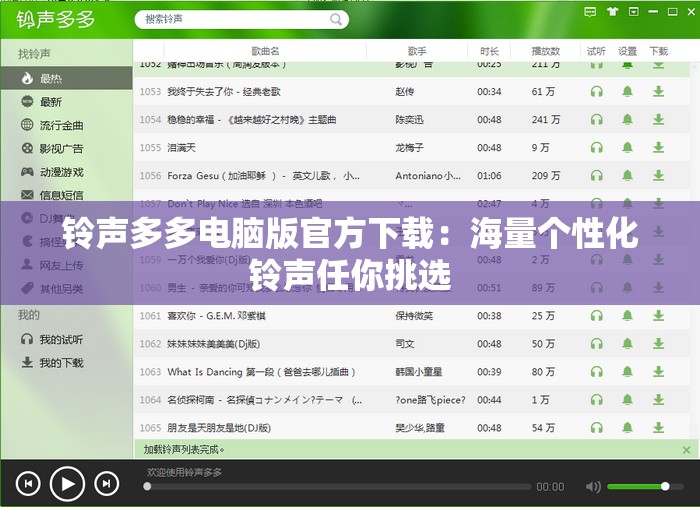Set song 1053 as ringtone via bell
Screen dimensions: 700x507
pos(627,91)
